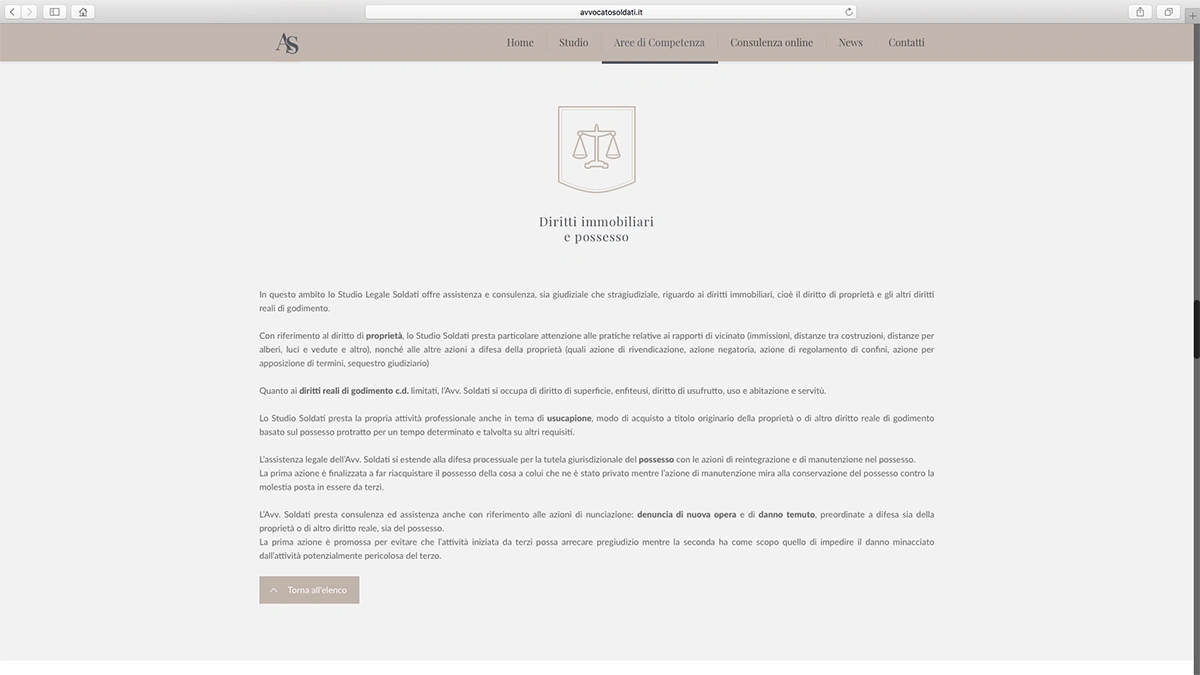
Task: Click the bold phrase diritti reali di godimento c.d.
Action: tap(354, 391)
